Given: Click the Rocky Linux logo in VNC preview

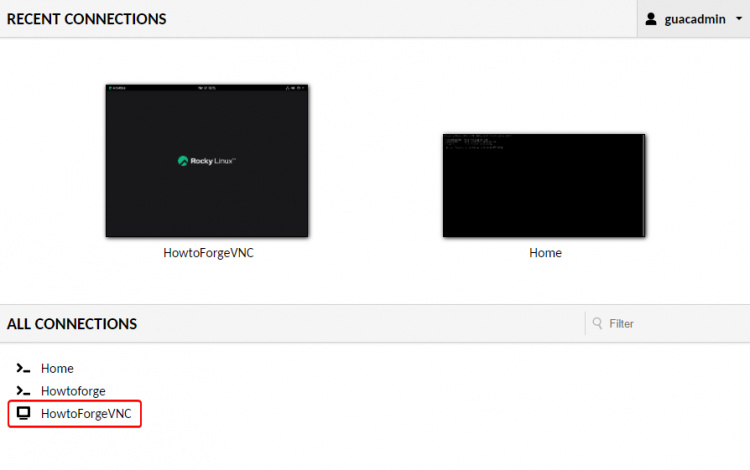Looking at the screenshot, I should coord(207,160).
